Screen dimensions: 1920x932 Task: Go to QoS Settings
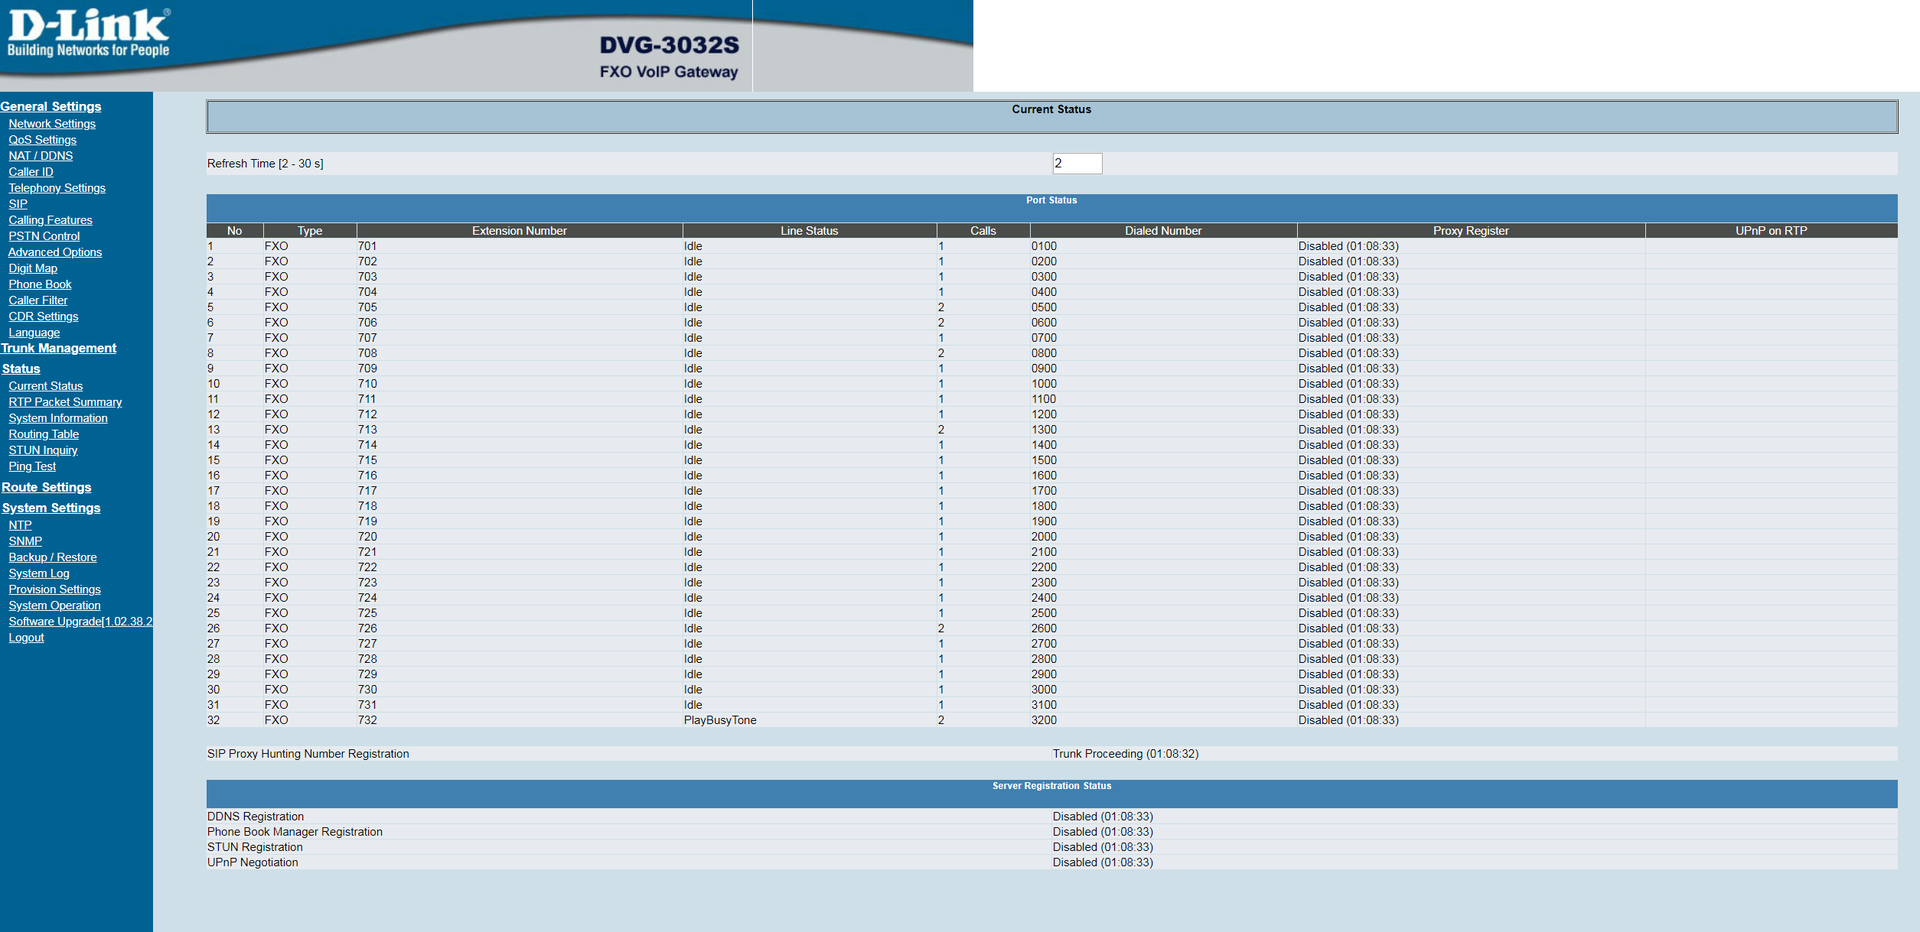click(42, 140)
